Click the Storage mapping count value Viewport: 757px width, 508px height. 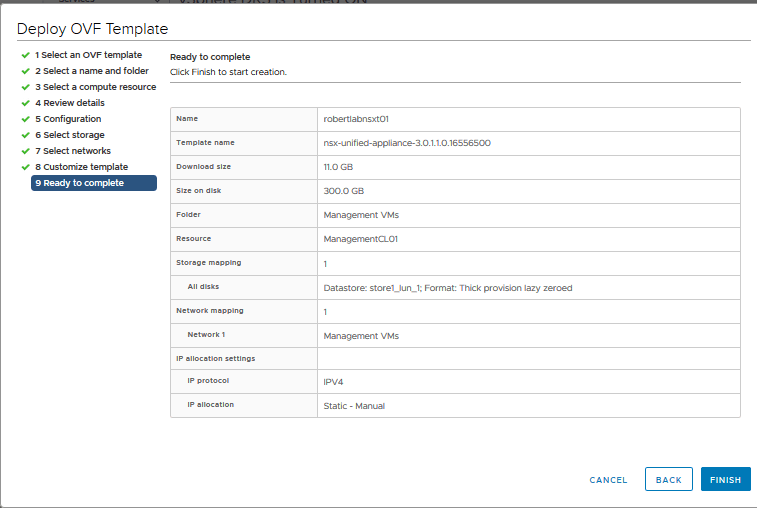coord(325,264)
